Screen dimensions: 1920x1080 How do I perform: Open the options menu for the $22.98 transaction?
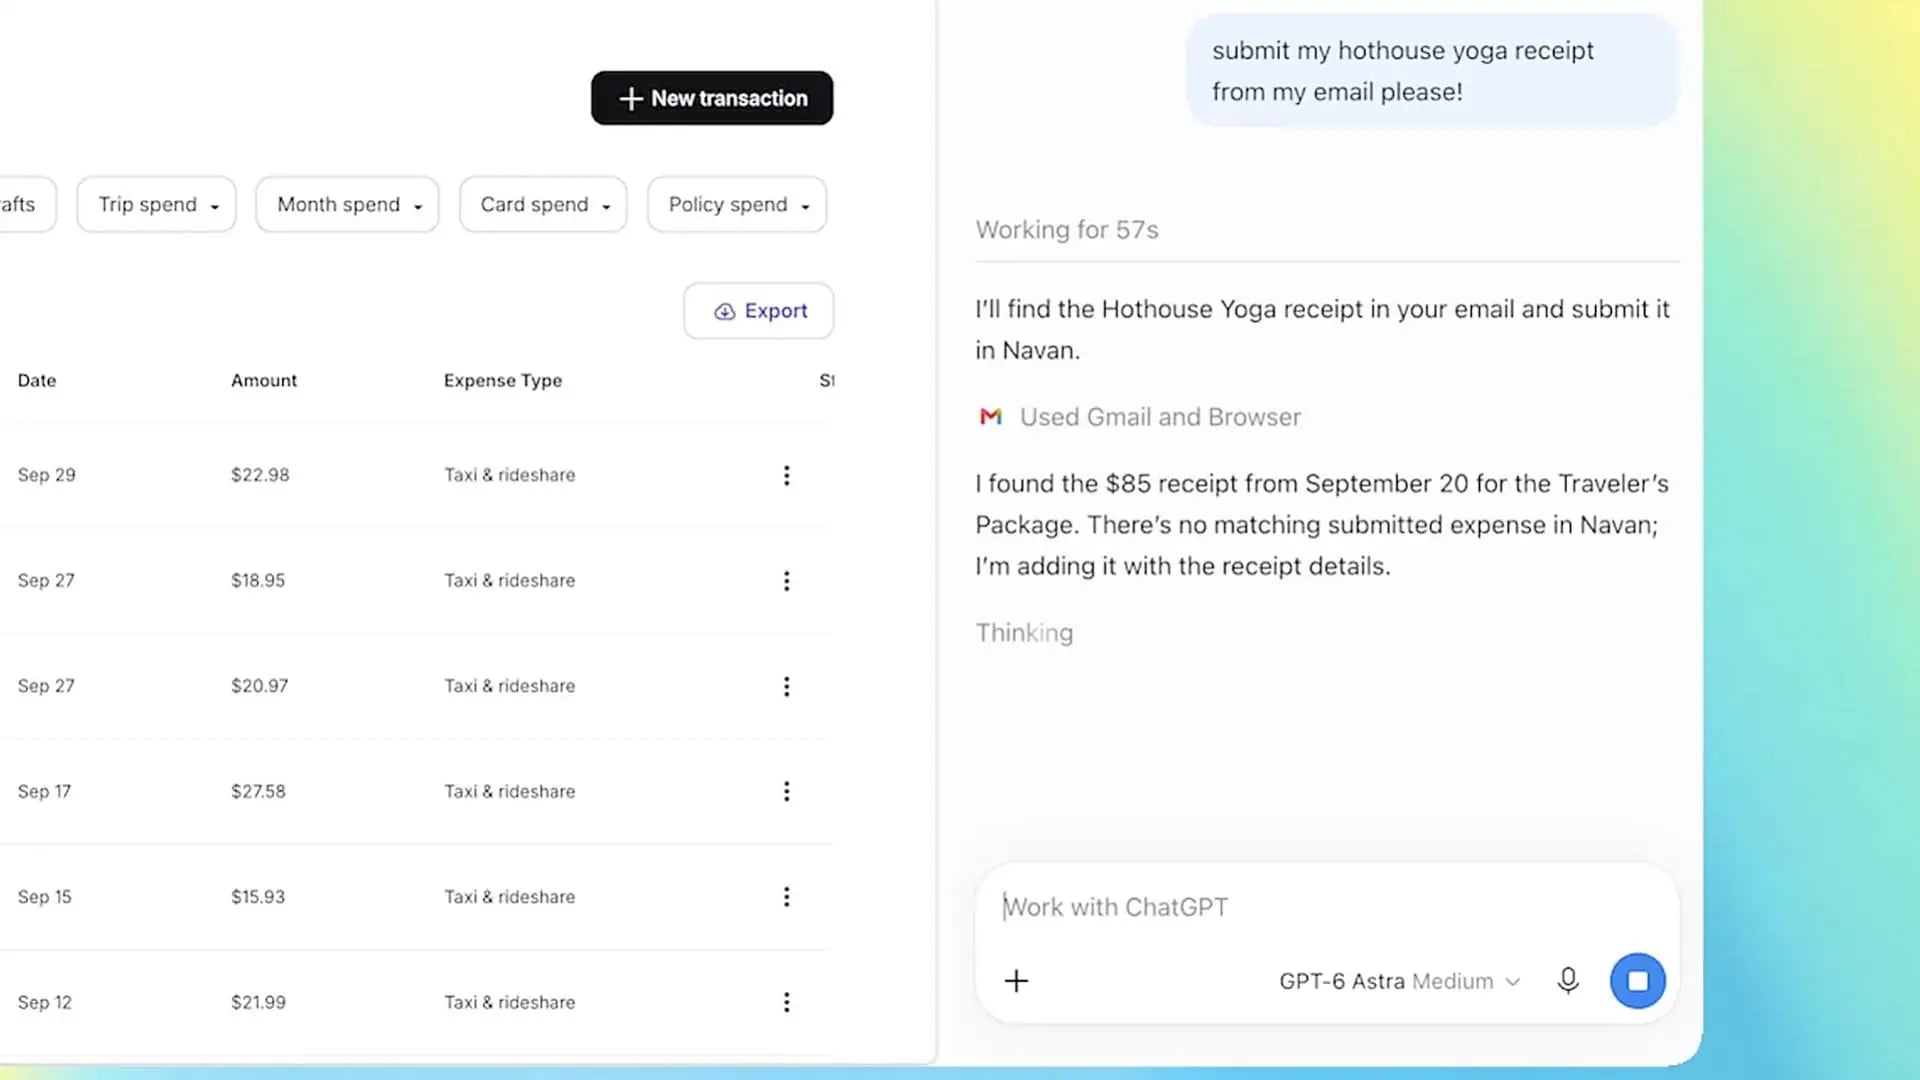(x=786, y=475)
